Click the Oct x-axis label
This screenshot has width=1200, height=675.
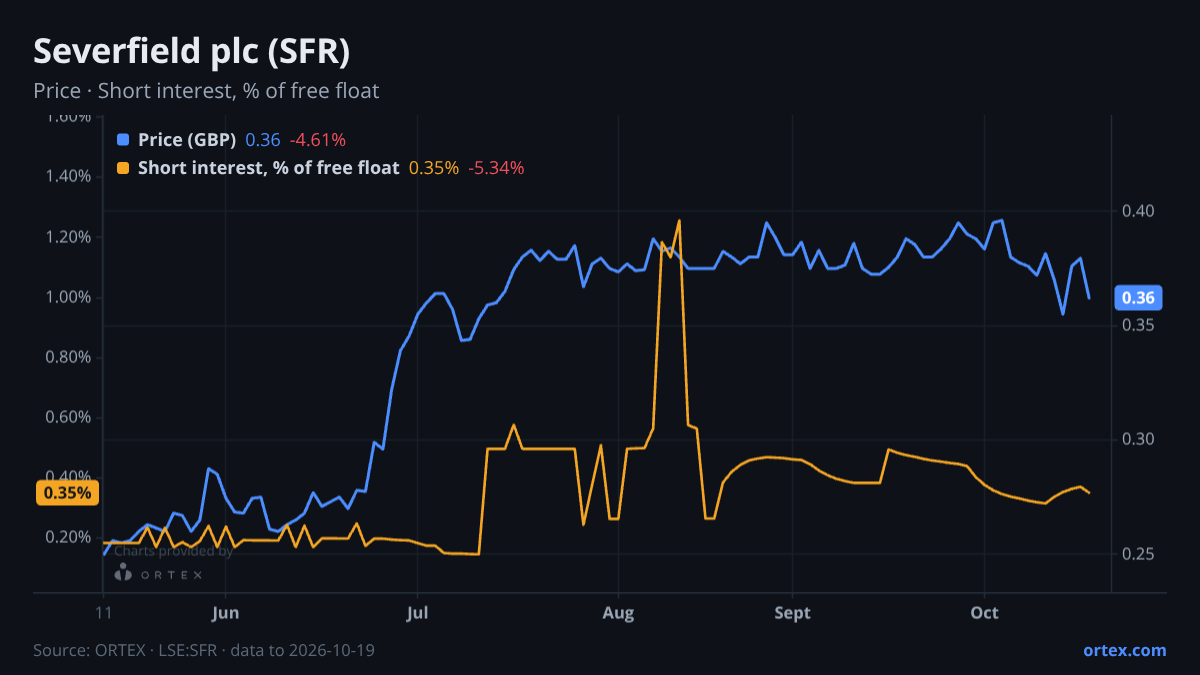(985, 613)
